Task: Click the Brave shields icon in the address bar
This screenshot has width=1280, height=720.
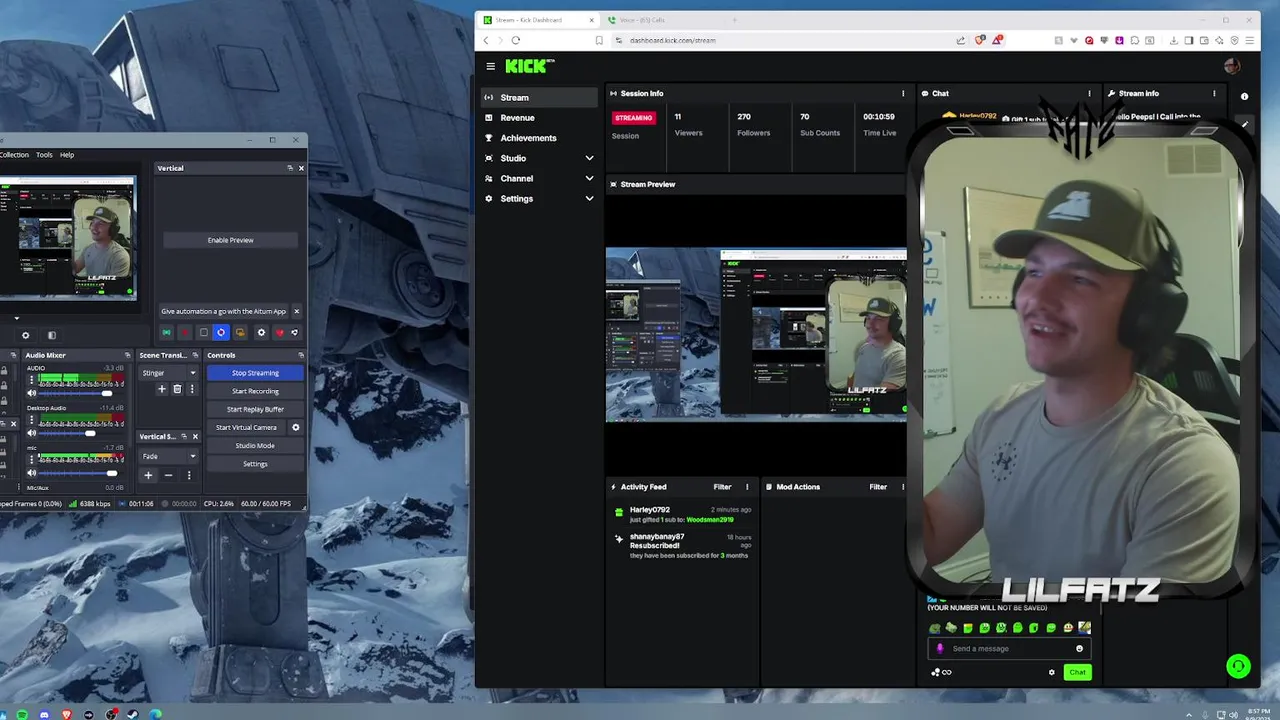Action: (979, 40)
